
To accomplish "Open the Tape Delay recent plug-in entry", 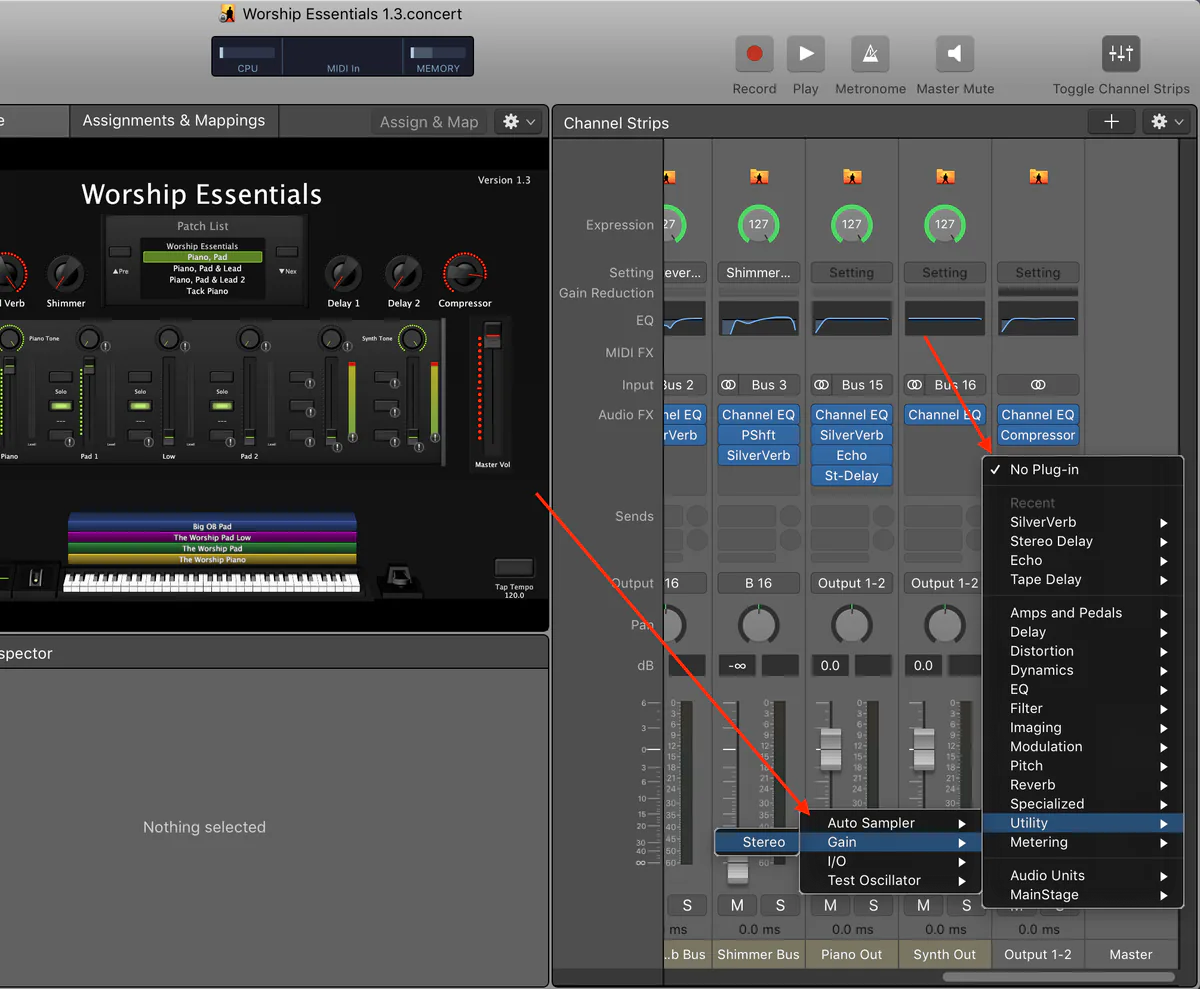I will click(1083, 580).
